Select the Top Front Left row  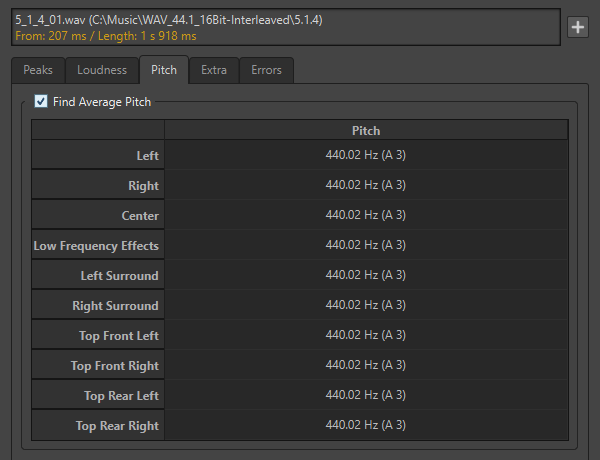coord(98,336)
